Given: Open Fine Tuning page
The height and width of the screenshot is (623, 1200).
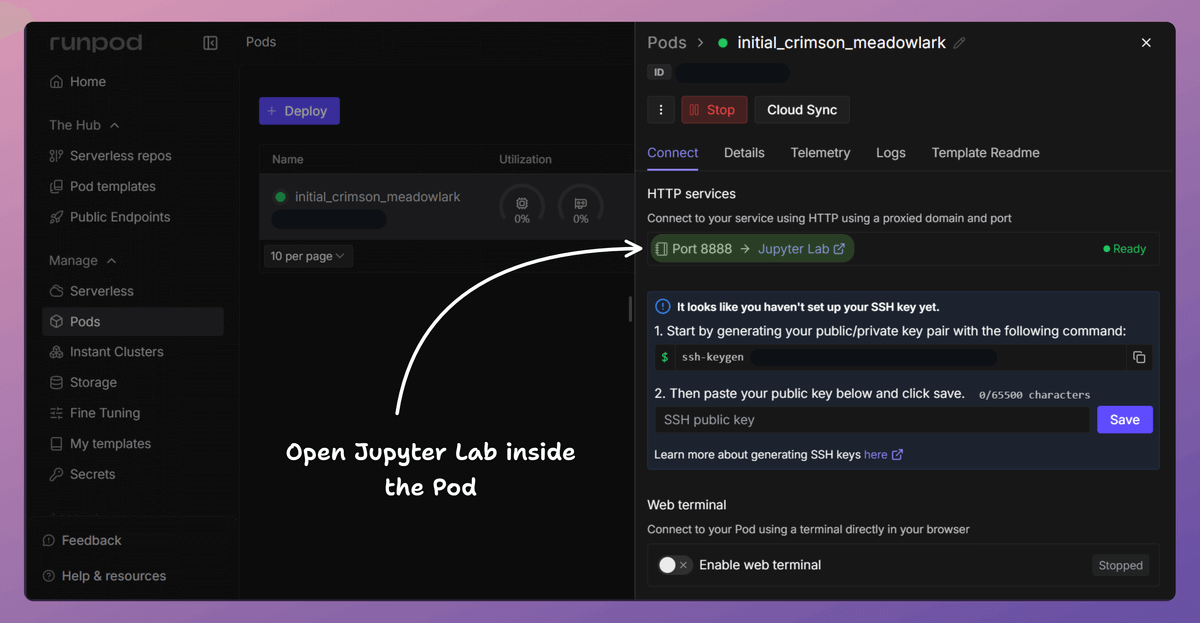Looking at the screenshot, I should point(95,413).
